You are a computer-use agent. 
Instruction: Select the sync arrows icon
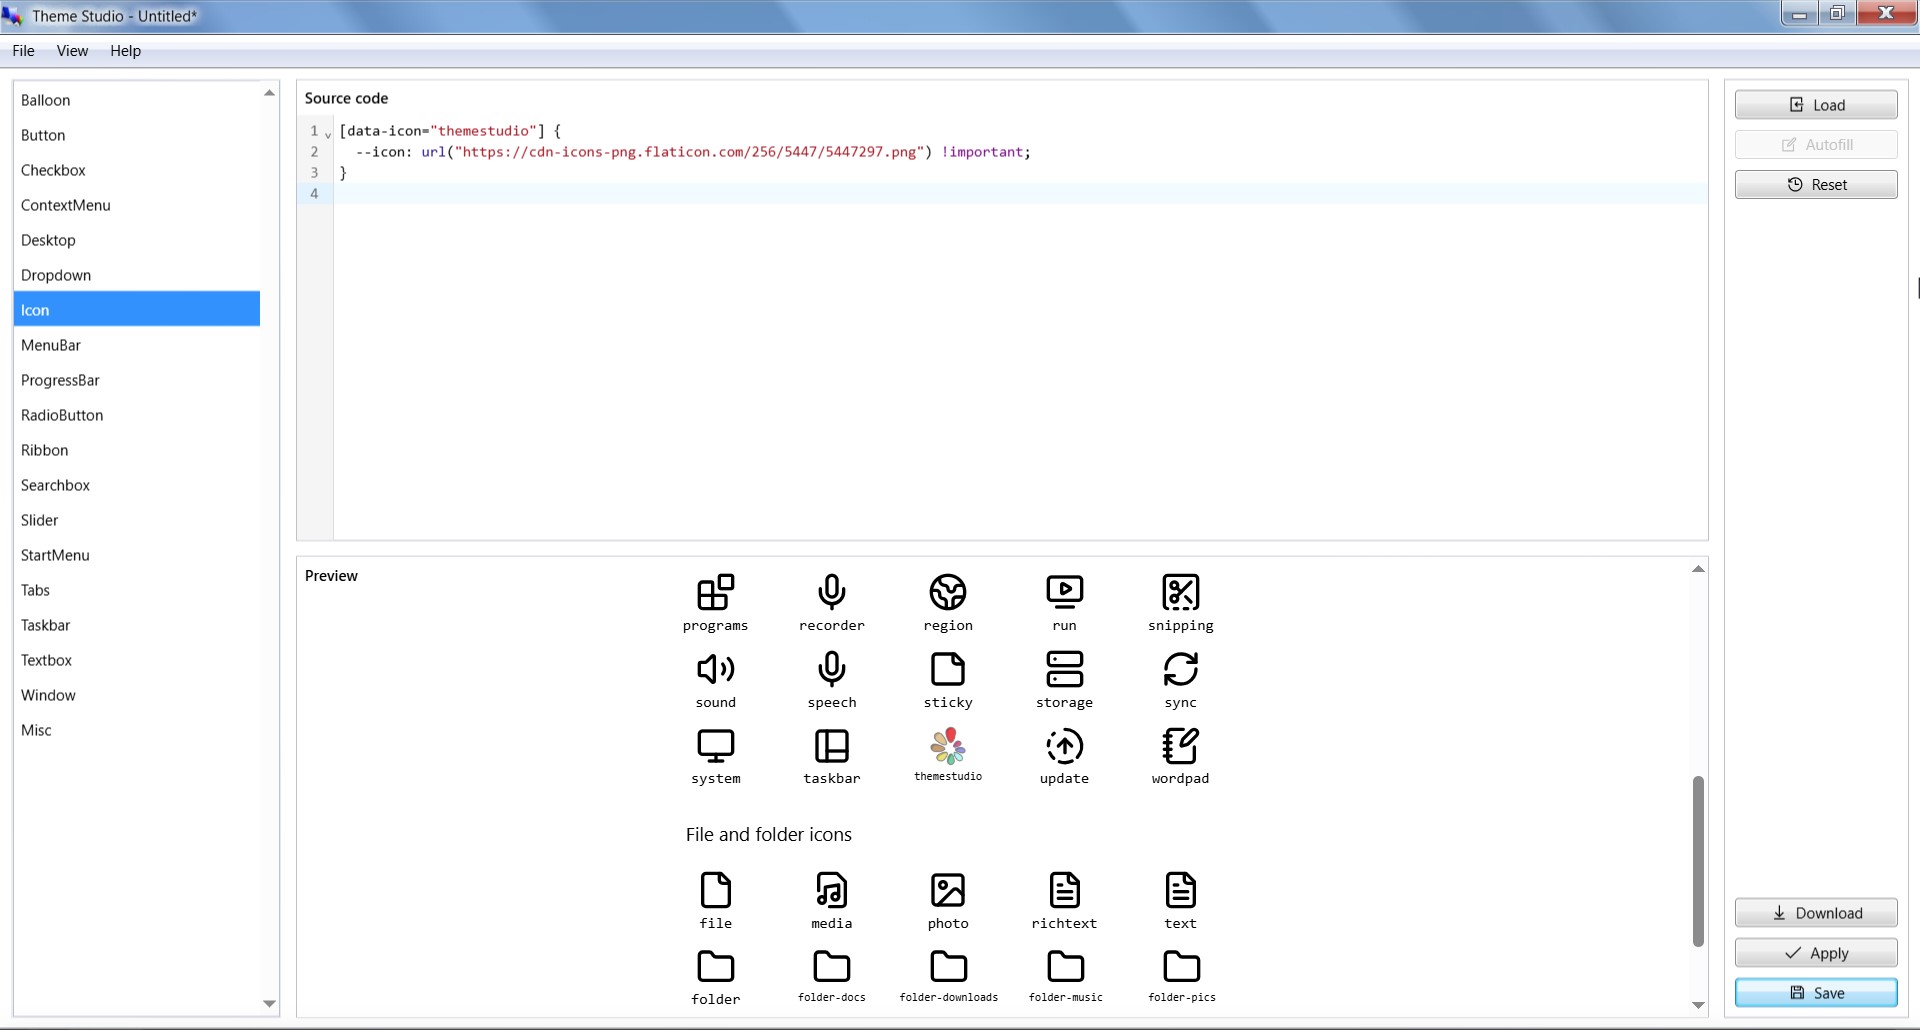[x=1180, y=668]
